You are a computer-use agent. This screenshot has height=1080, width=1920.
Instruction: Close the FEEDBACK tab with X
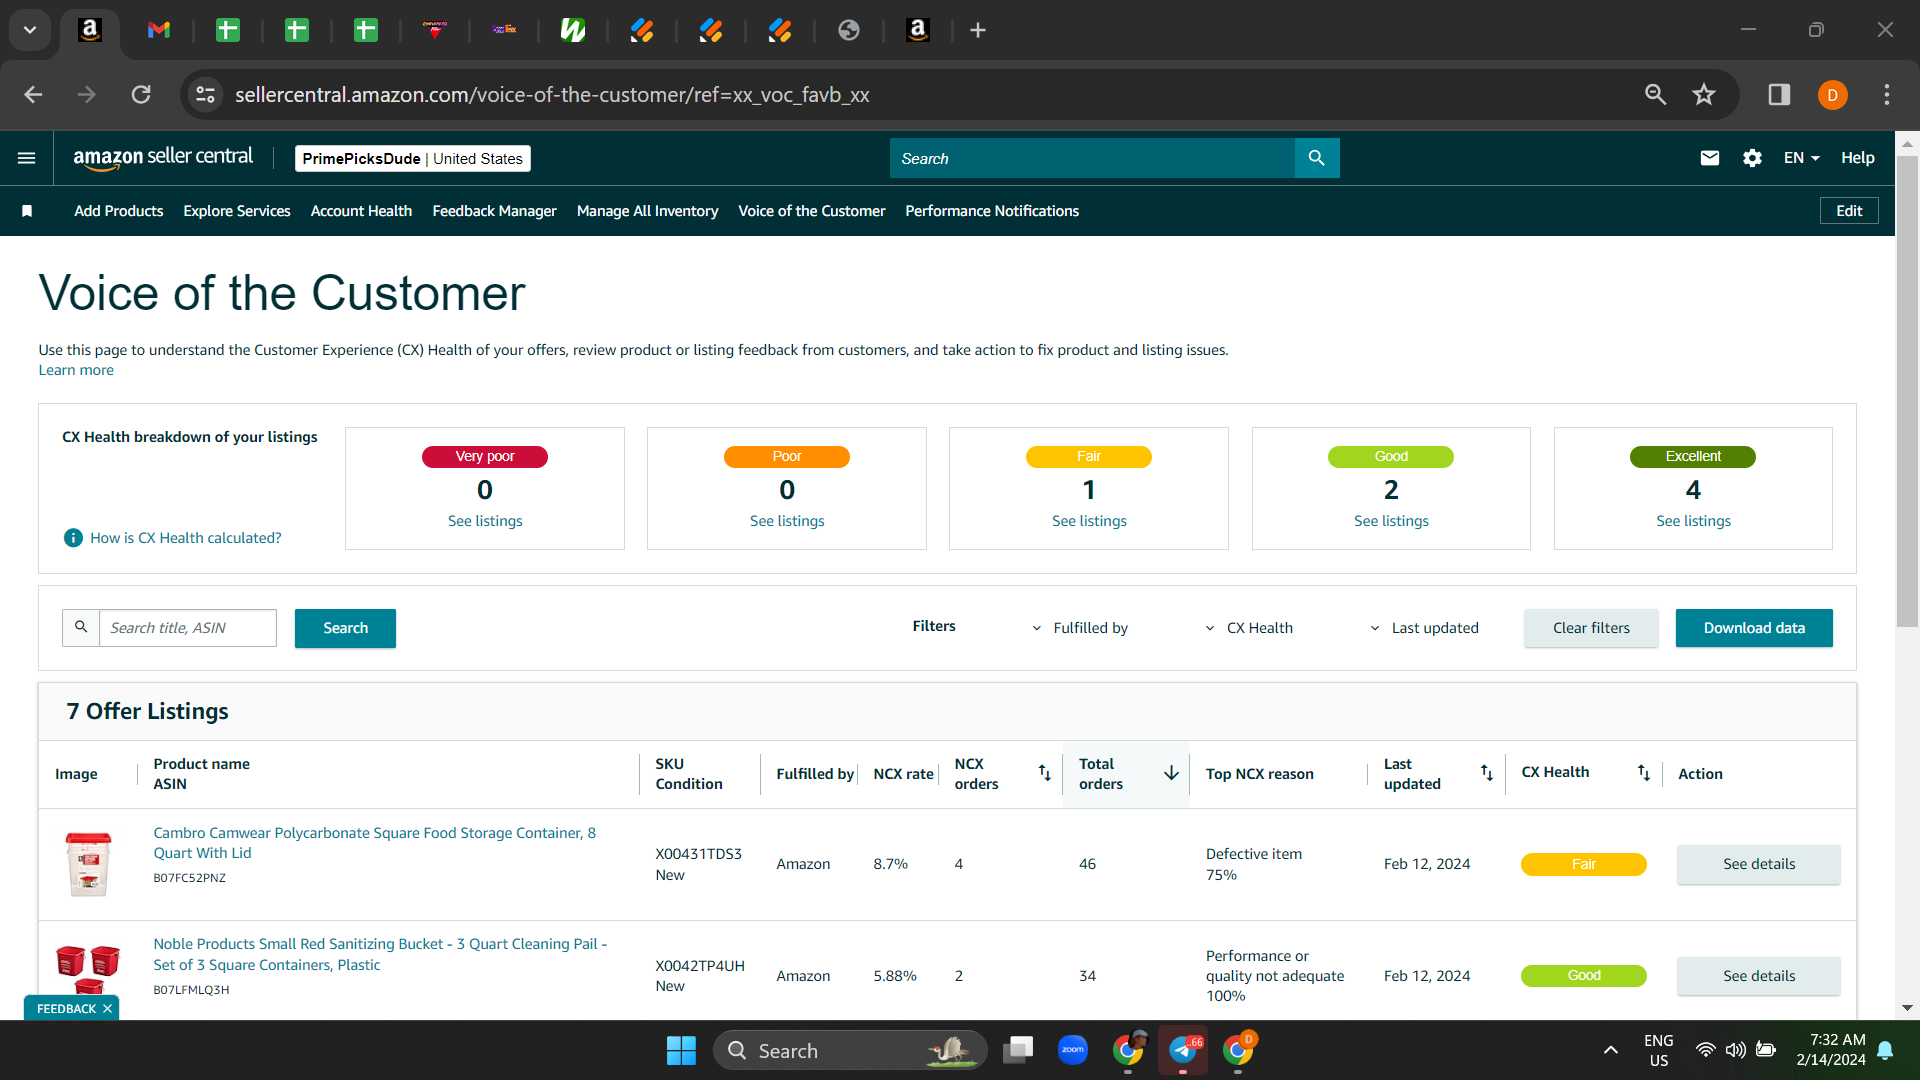tap(107, 1009)
